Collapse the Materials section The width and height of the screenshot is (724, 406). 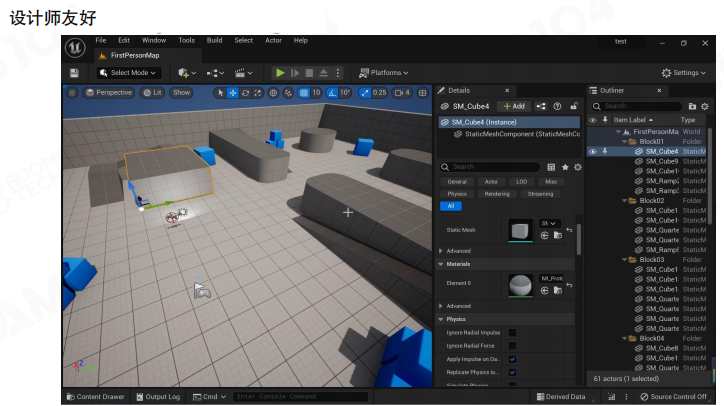[443, 264]
